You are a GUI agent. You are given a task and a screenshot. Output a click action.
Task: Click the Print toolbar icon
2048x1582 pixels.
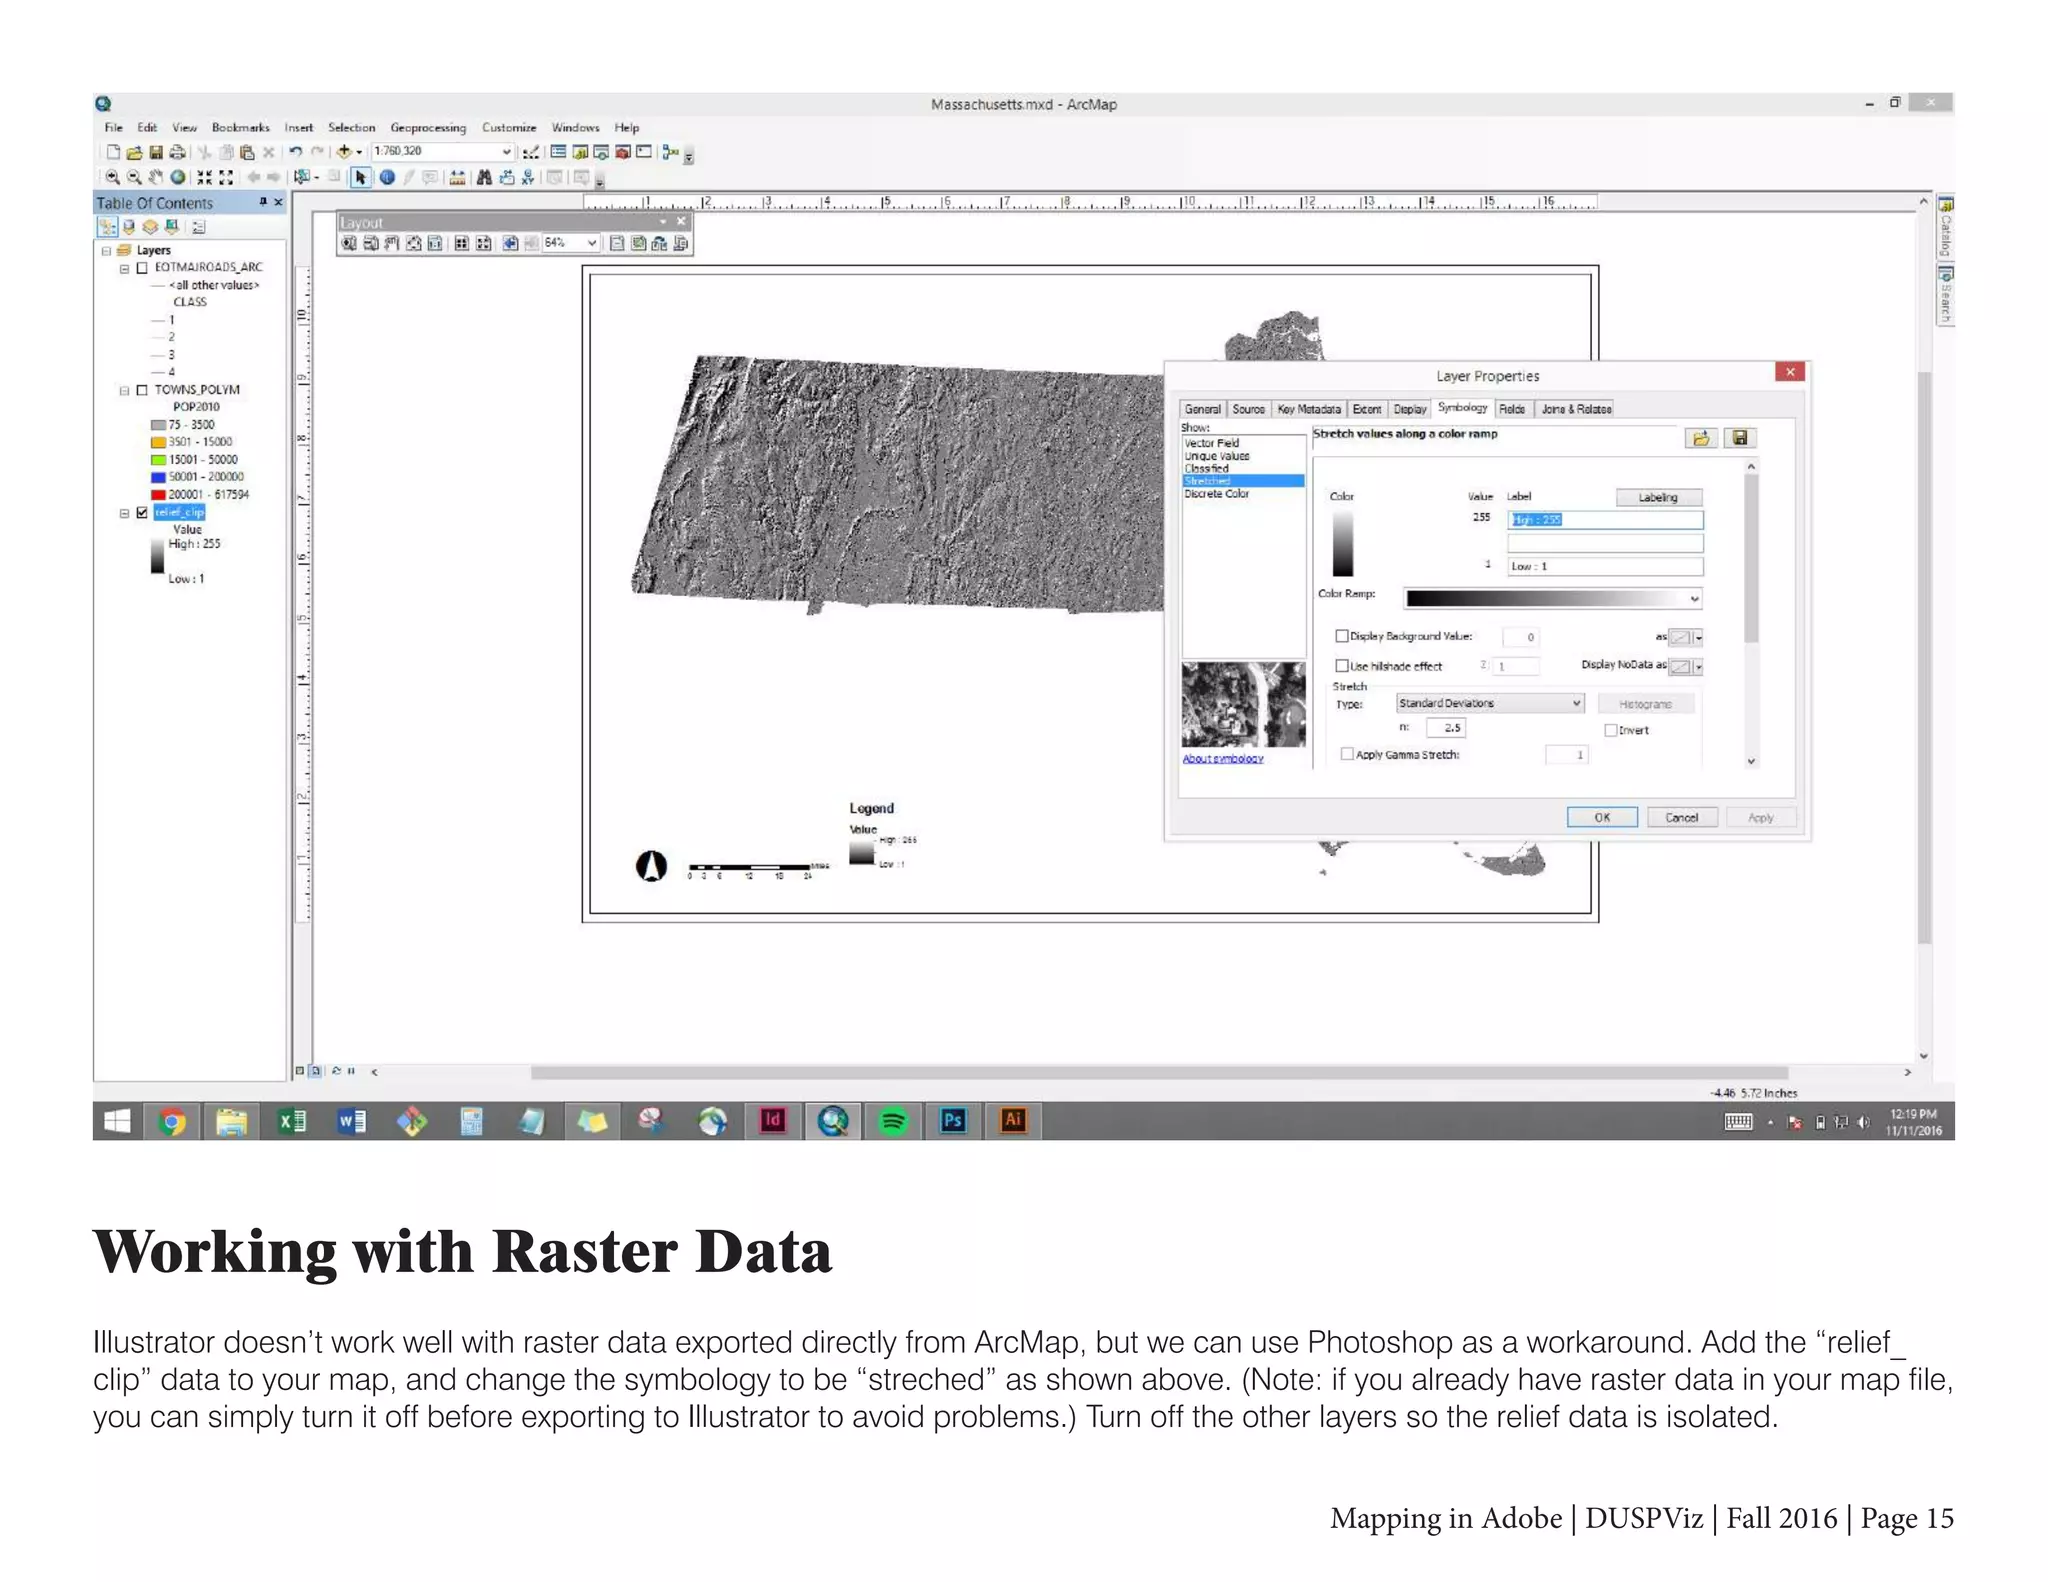pos(177,152)
